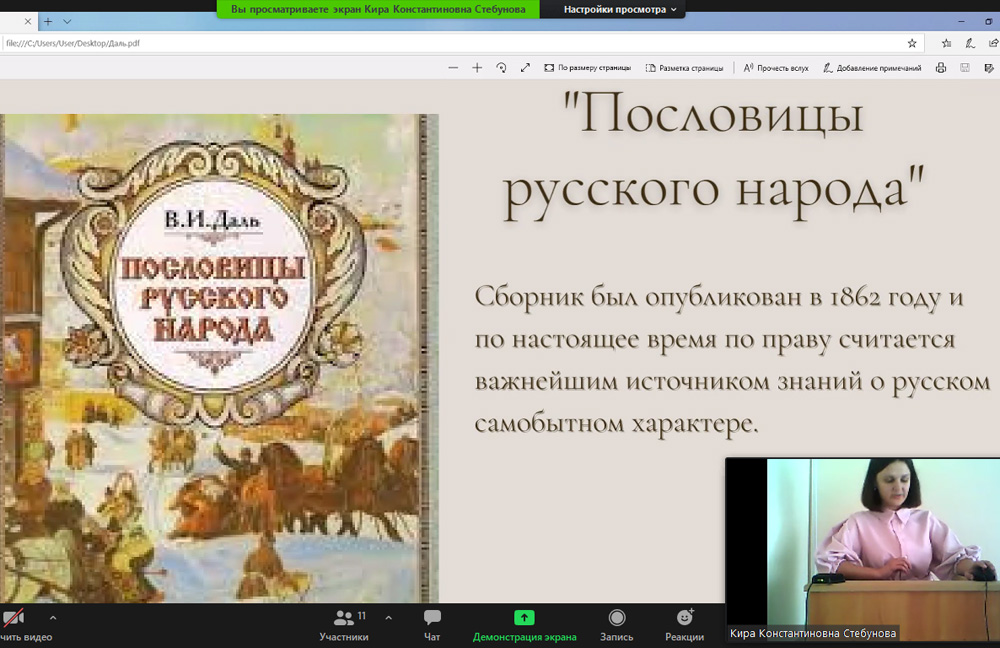Expand video options arrow next to camera
Viewport: 1000px width, 648px height.
coord(53,618)
